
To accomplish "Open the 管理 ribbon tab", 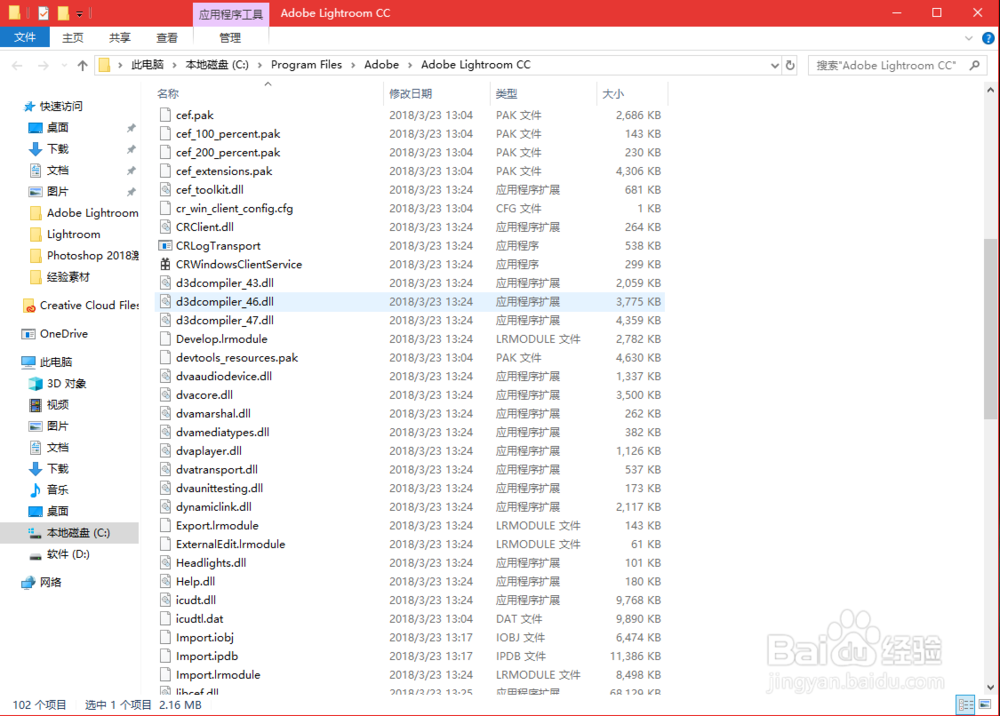I will (x=230, y=38).
